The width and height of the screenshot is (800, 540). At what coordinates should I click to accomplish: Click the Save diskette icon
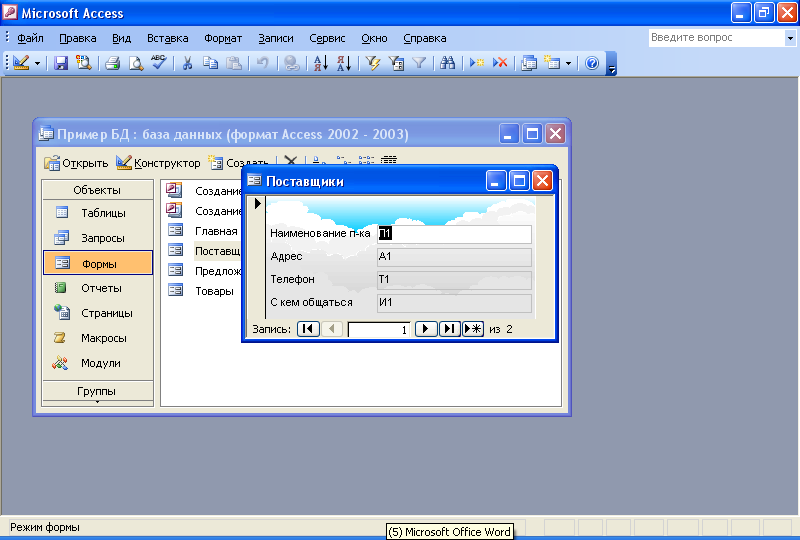[x=61, y=63]
